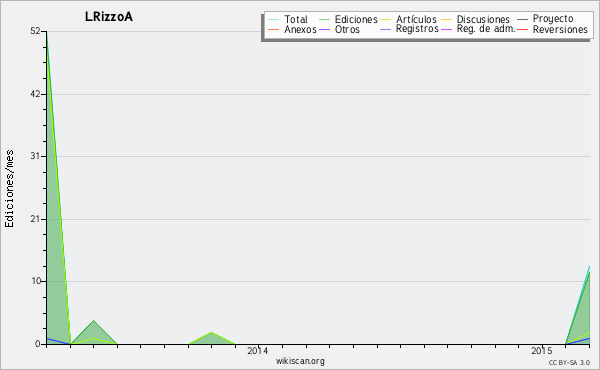
Task: Click the CC BY-SA 3.0 license text
Action: click(x=569, y=362)
